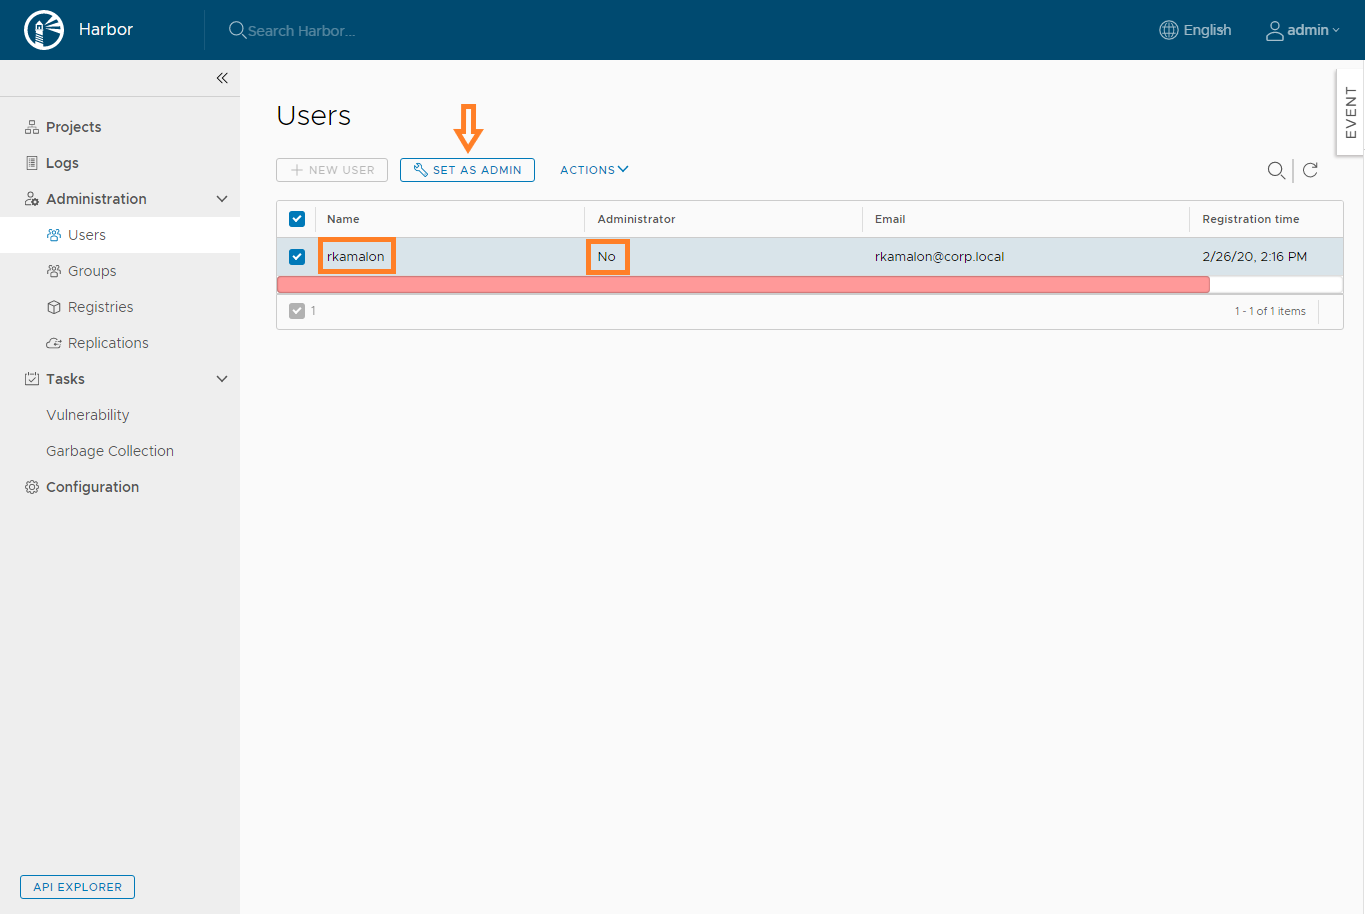
Task: Collapse the Tasks section chevron
Action: click(222, 379)
